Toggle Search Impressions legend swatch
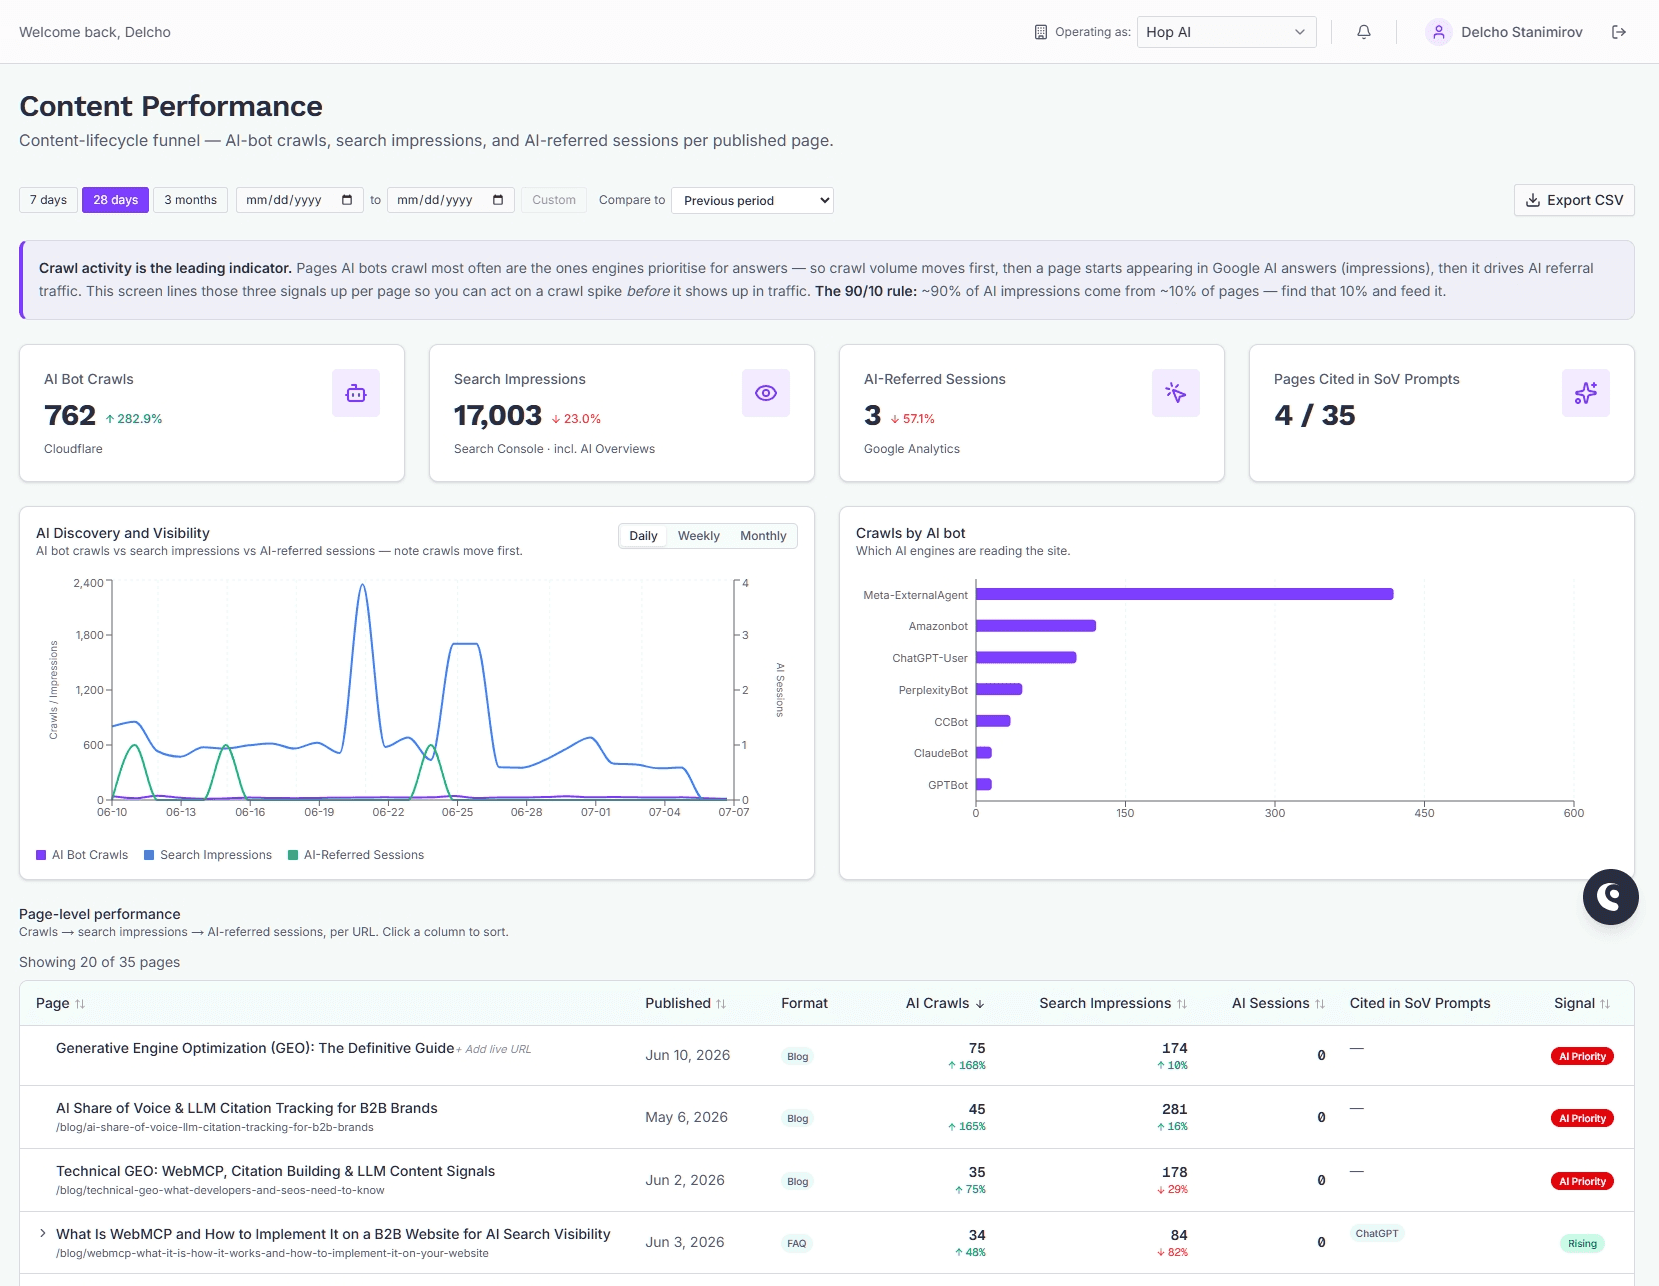1659x1286 pixels. tap(149, 855)
